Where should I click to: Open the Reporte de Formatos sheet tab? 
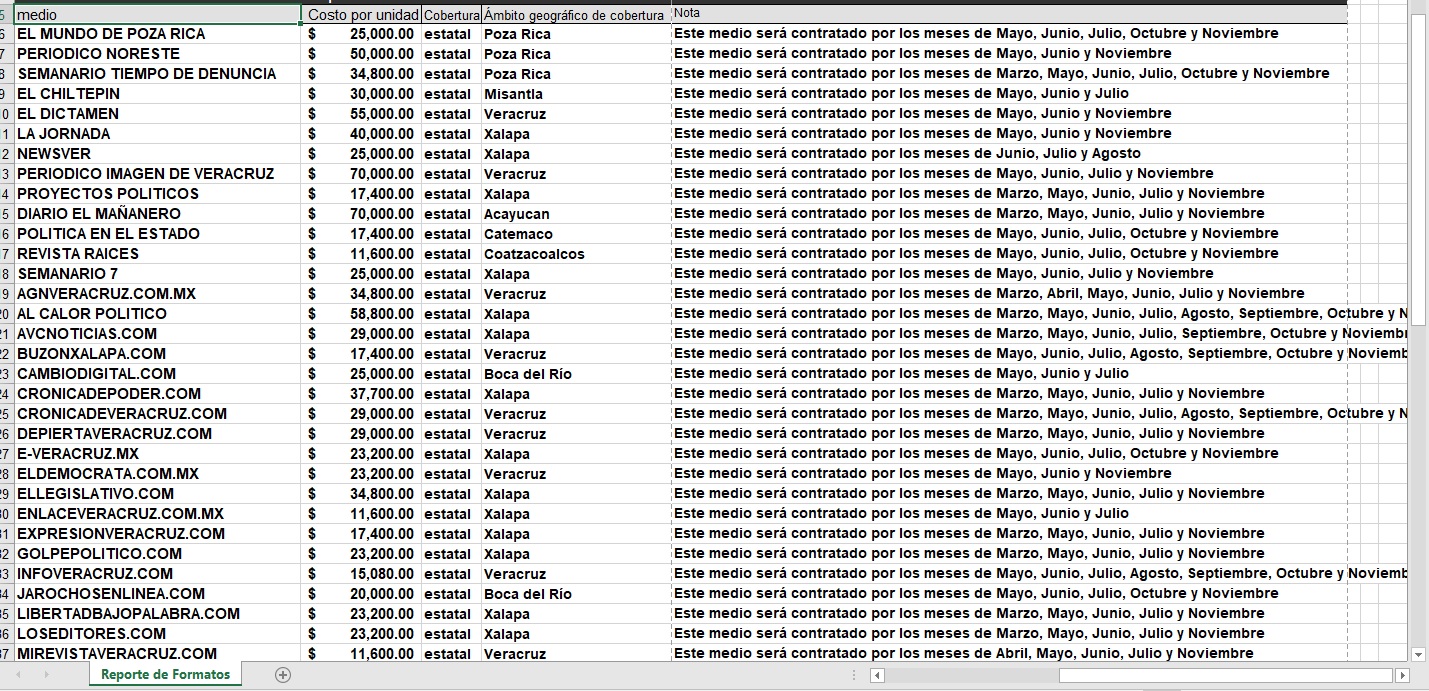[165, 675]
